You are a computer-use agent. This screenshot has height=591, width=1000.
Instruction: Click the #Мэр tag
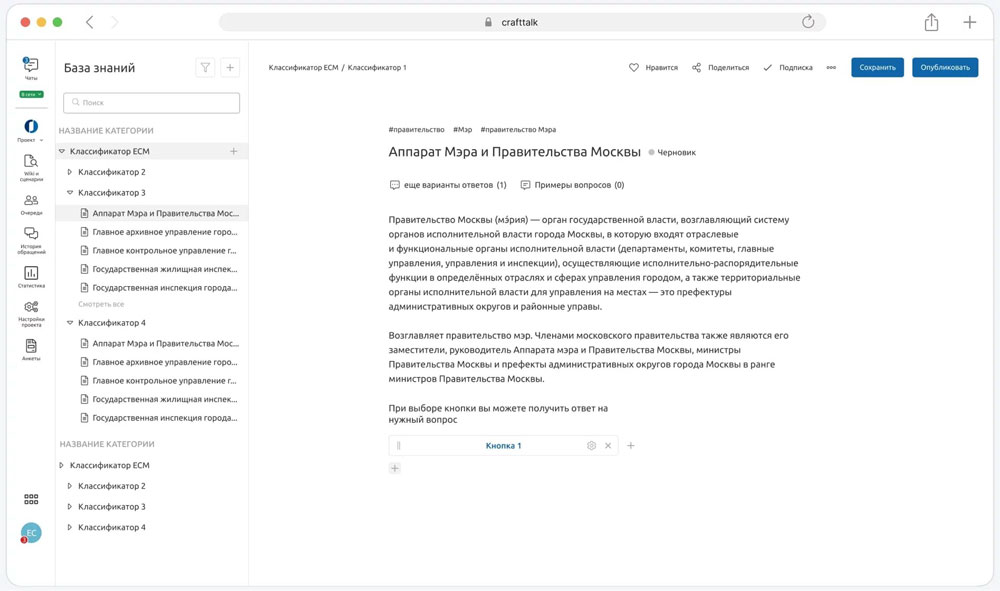coord(462,129)
